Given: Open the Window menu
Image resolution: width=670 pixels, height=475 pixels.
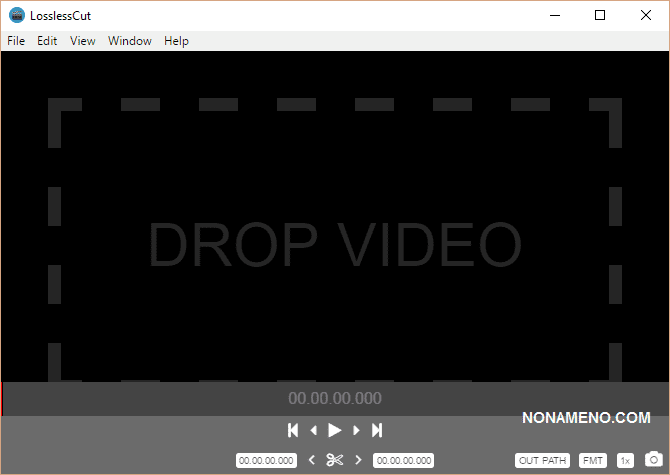Looking at the screenshot, I should pyautogui.click(x=130, y=41).
